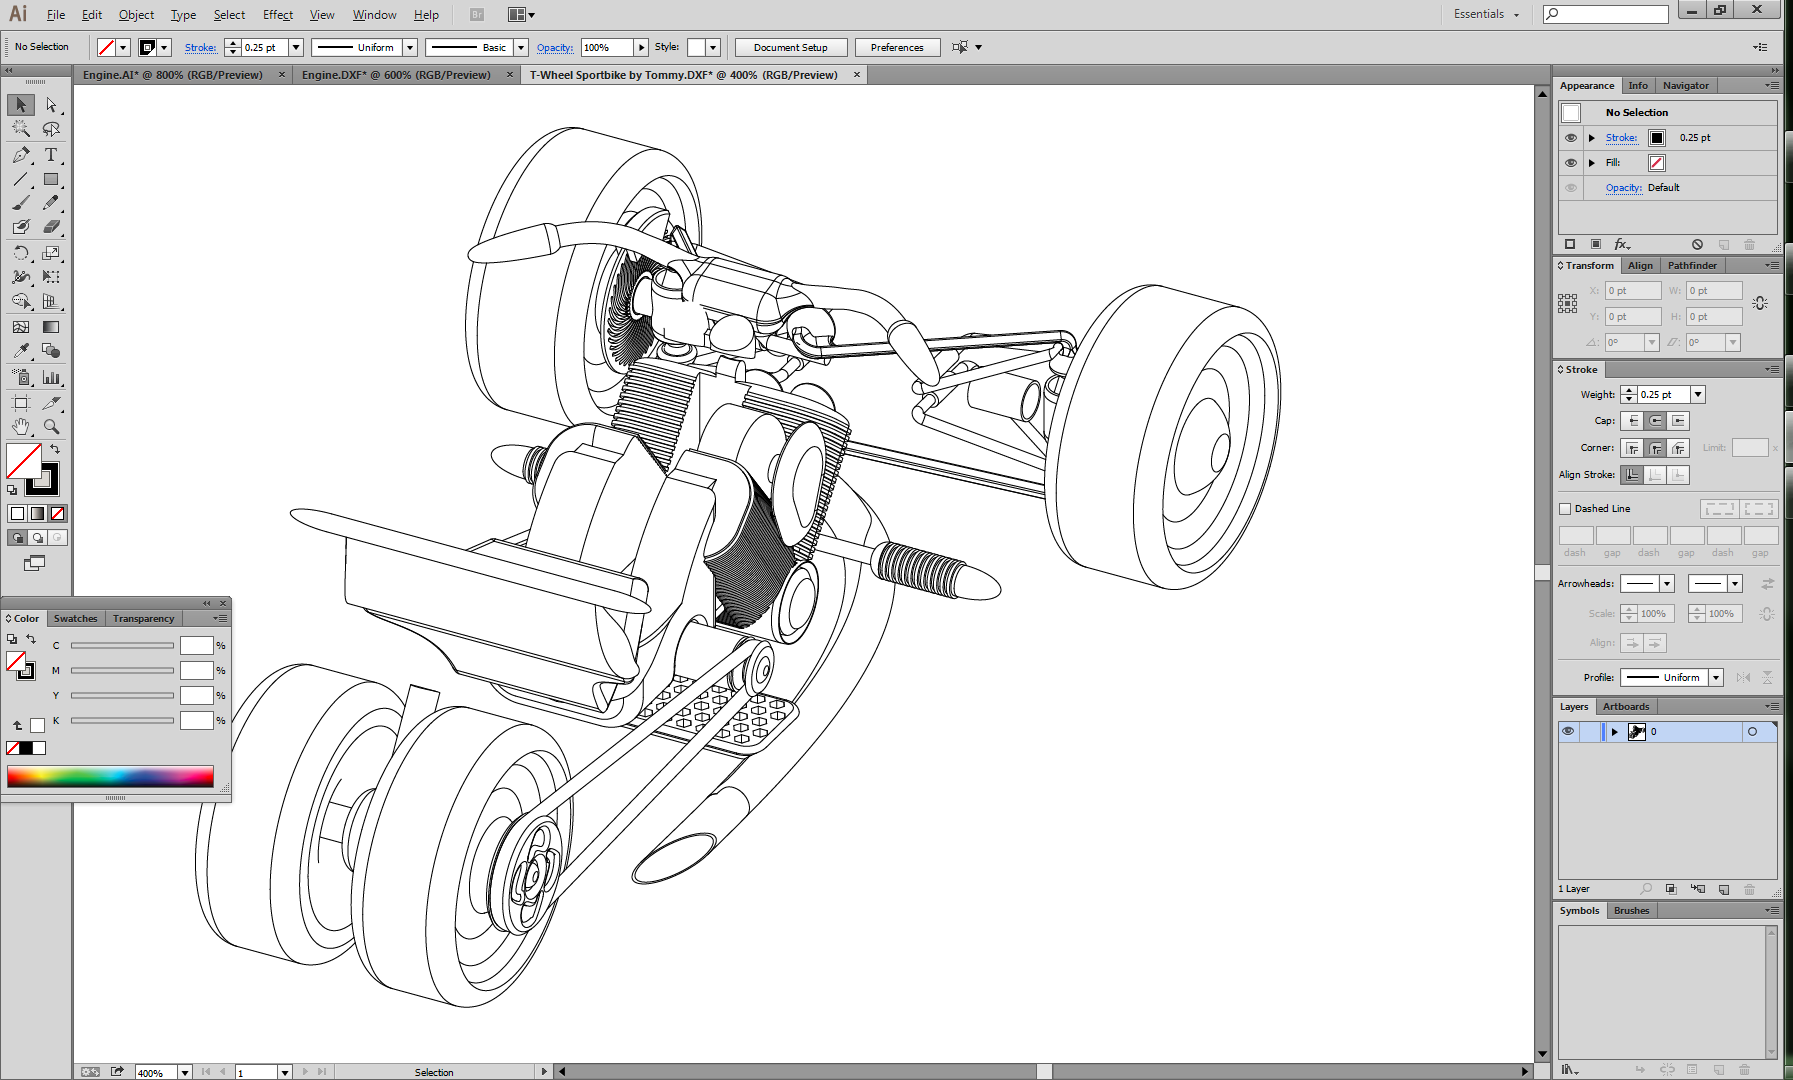Toggle Stroke visibility in Appearance panel
The width and height of the screenshot is (1793, 1080).
pyautogui.click(x=1570, y=138)
